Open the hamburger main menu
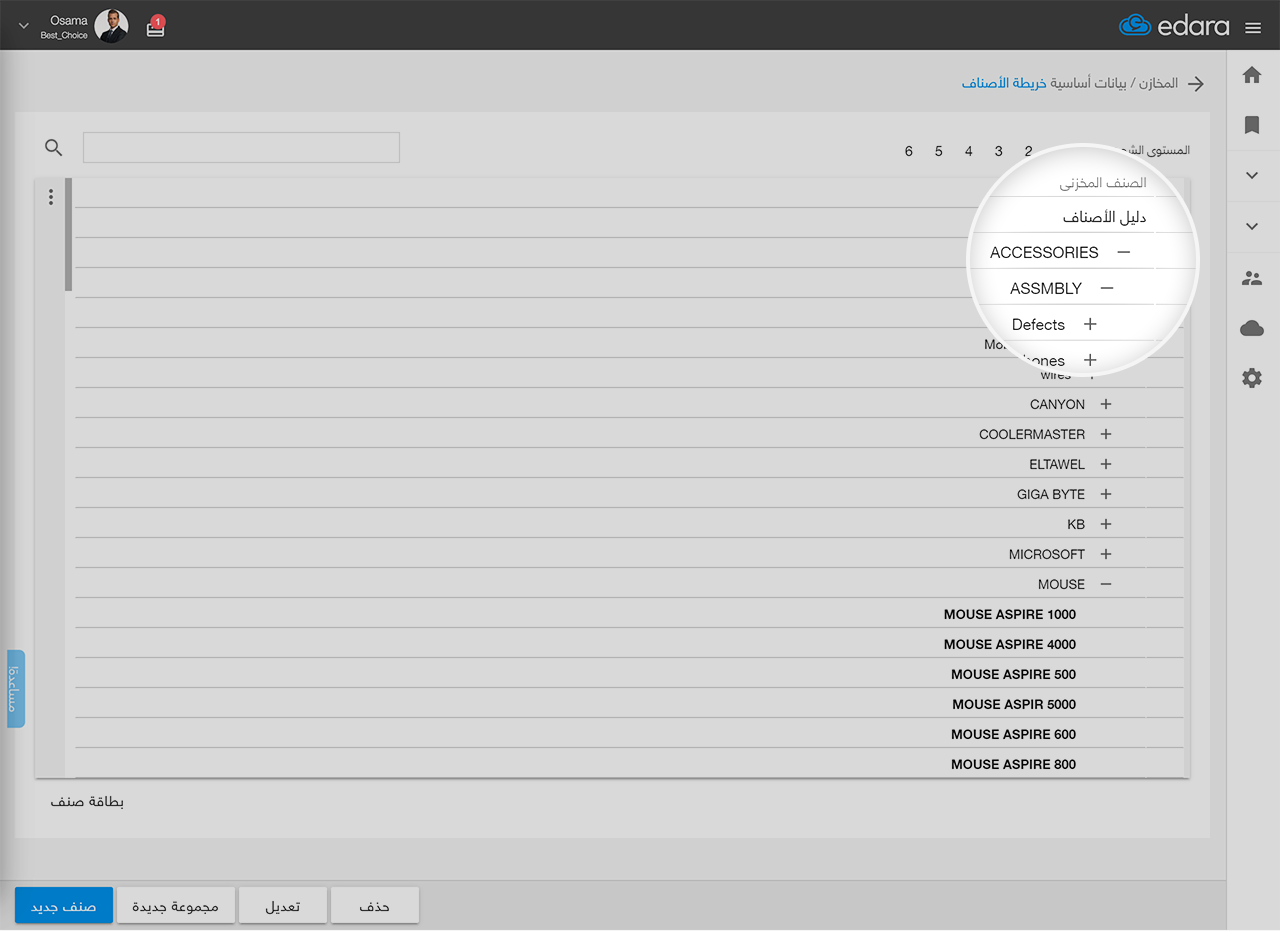 (x=1252, y=28)
